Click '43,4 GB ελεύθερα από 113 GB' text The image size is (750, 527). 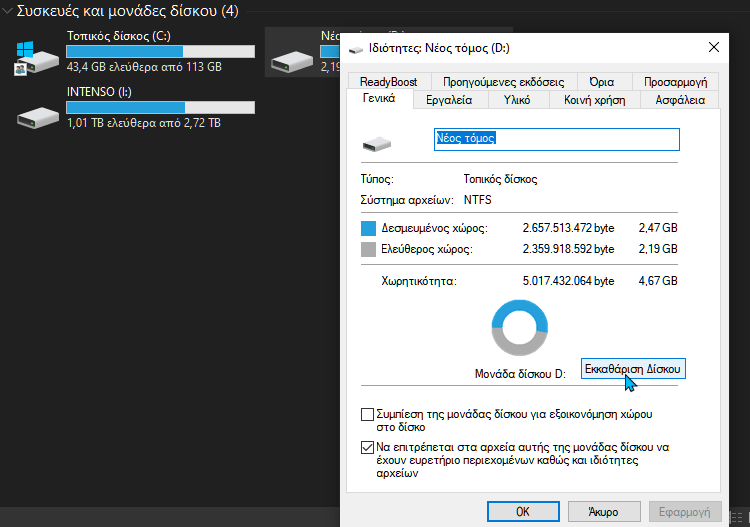click(144, 67)
